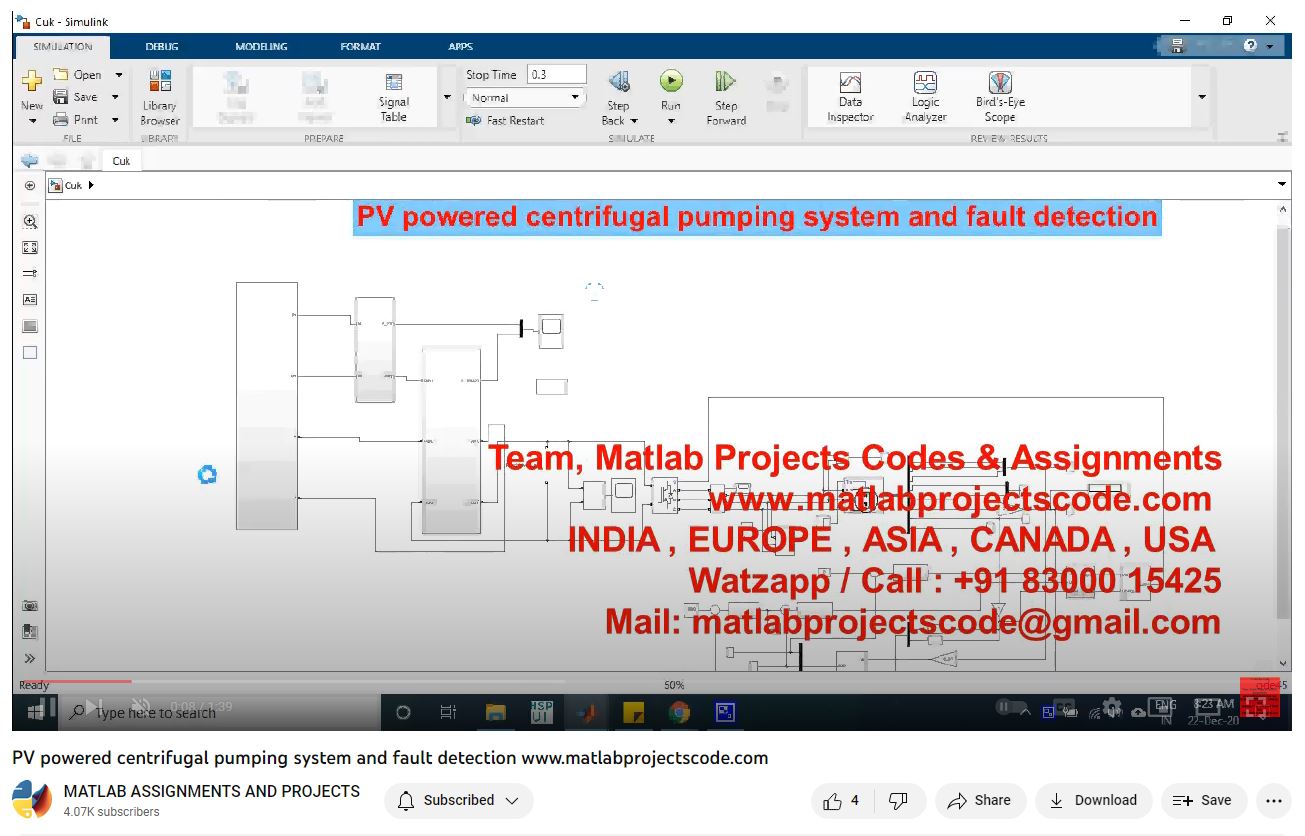Click the zoom tool in left palette

point(30,222)
